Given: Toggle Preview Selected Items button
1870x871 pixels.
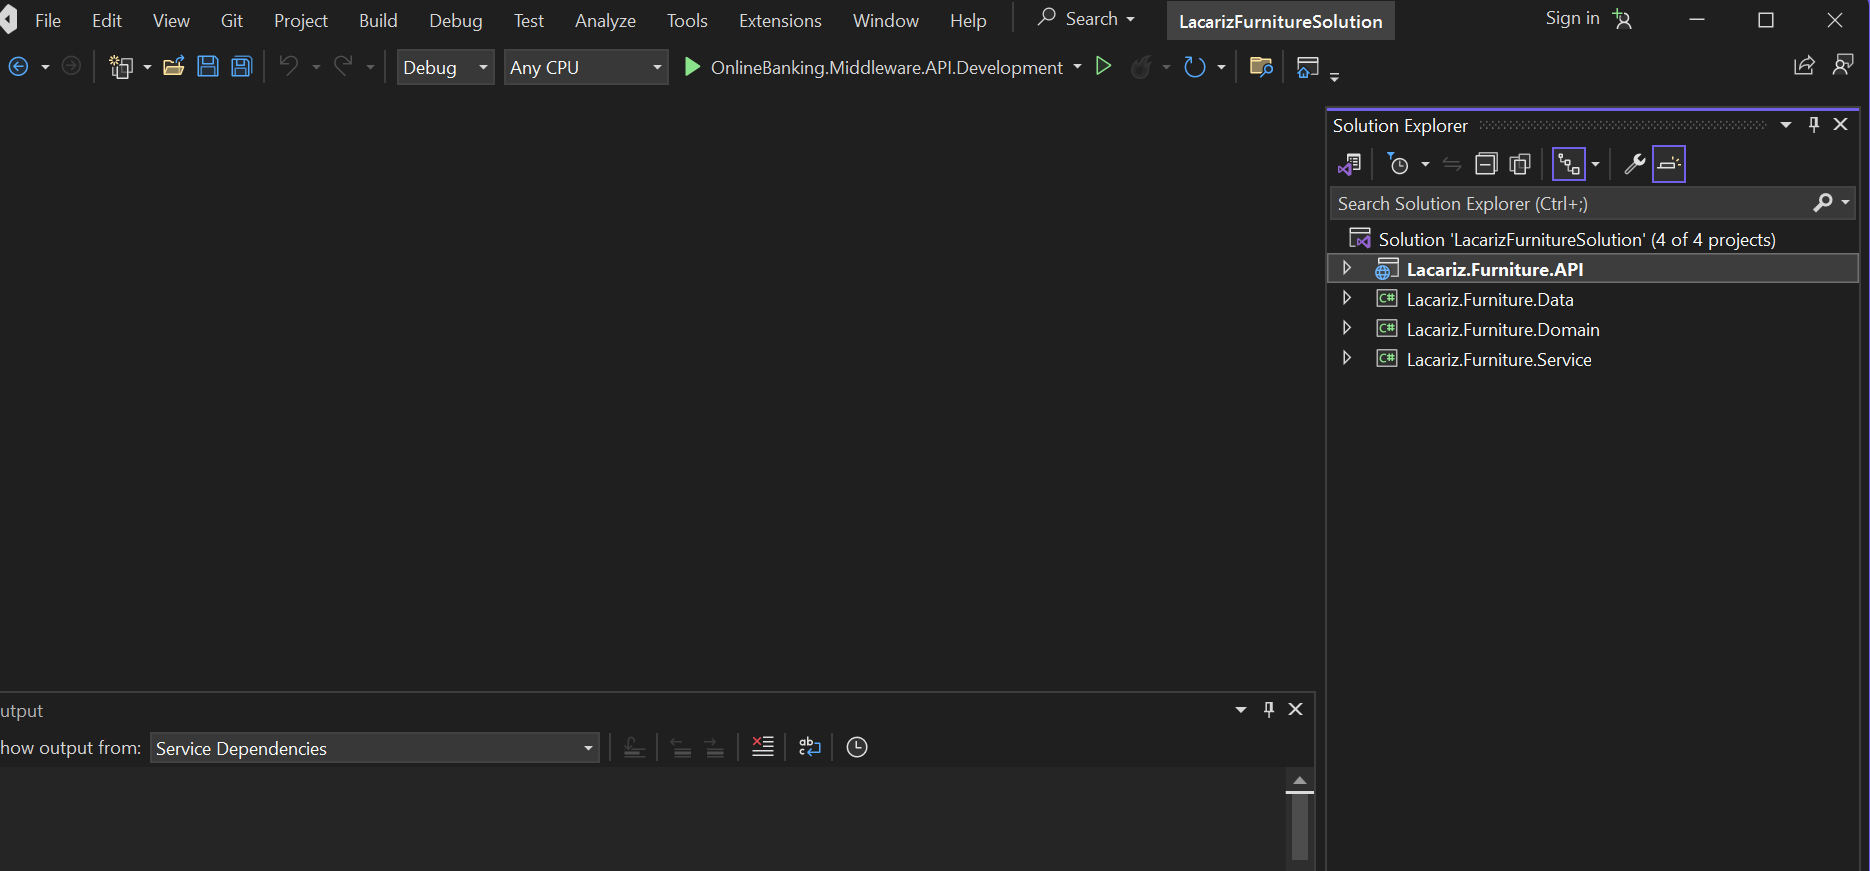Looking at the screenshot, I should [1669, 164].
